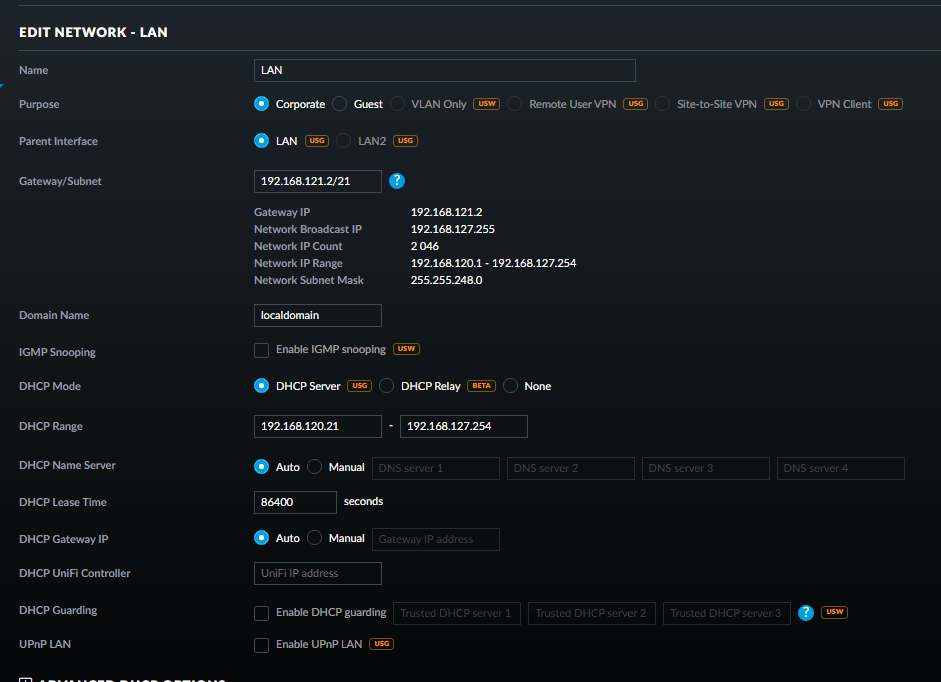
Task: Select Corporate purpose
Action: [x=261, y=104]
